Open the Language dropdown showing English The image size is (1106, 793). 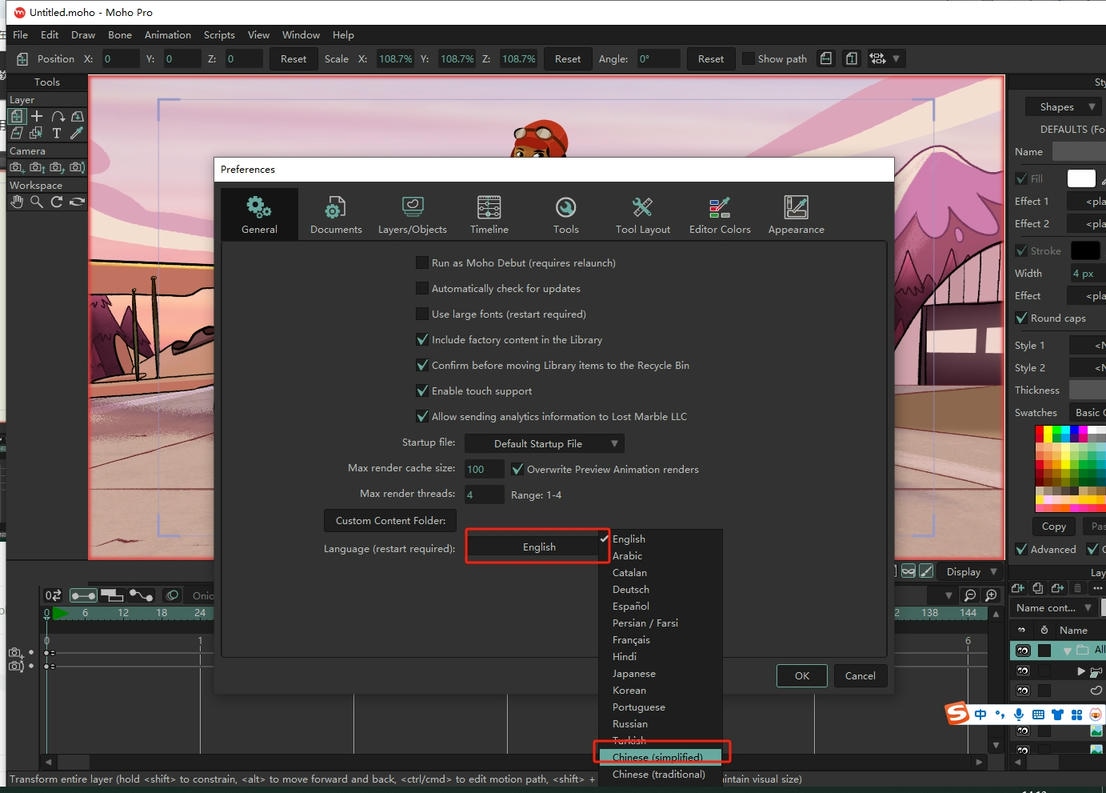point(538,547)
